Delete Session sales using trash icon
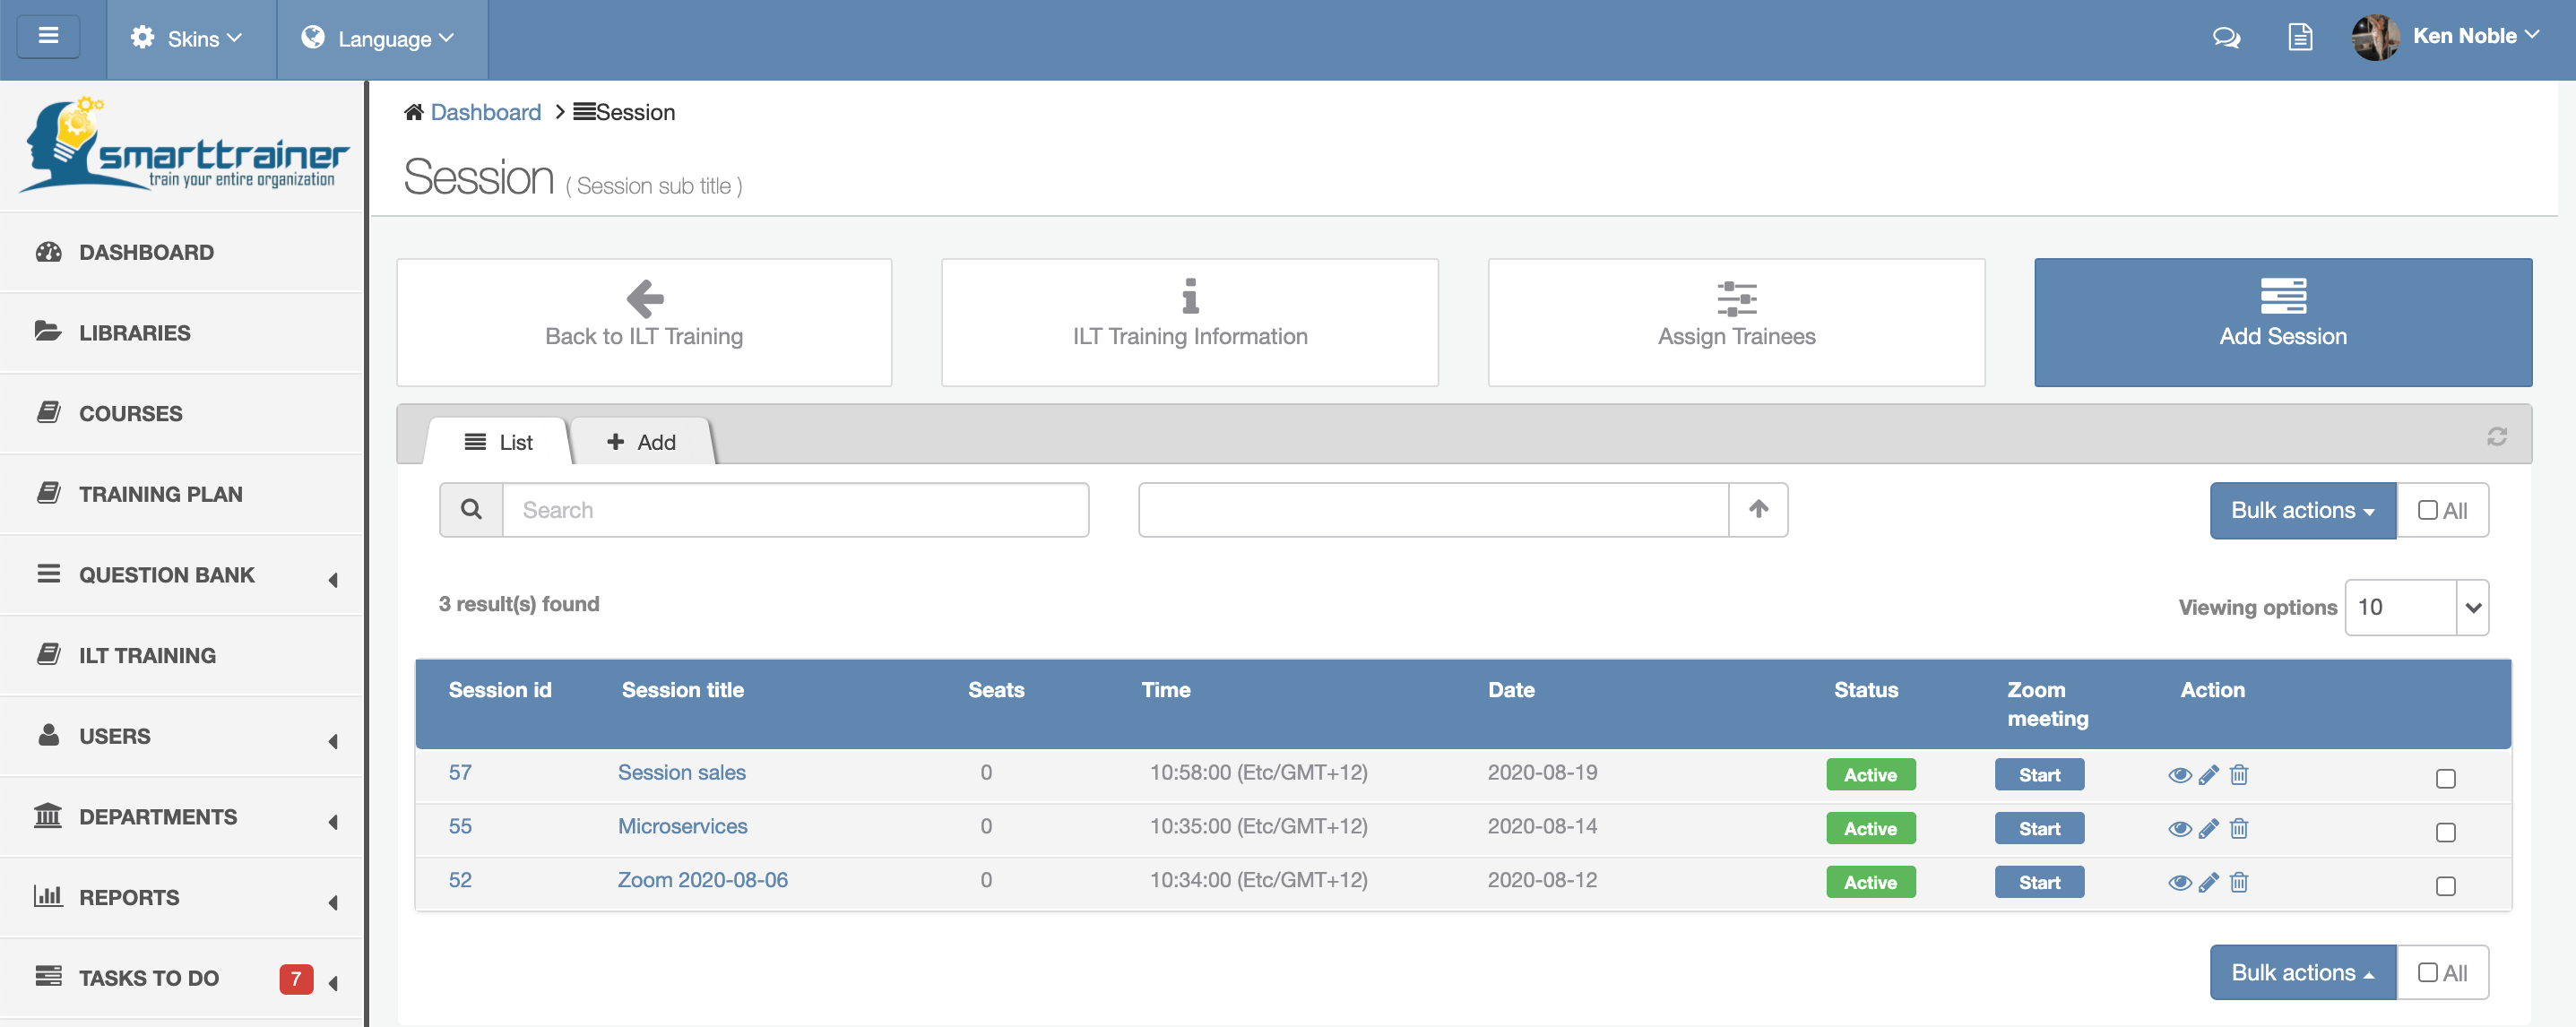This screenshot has width=2576, height=1027. click(x=2239, y=775)
